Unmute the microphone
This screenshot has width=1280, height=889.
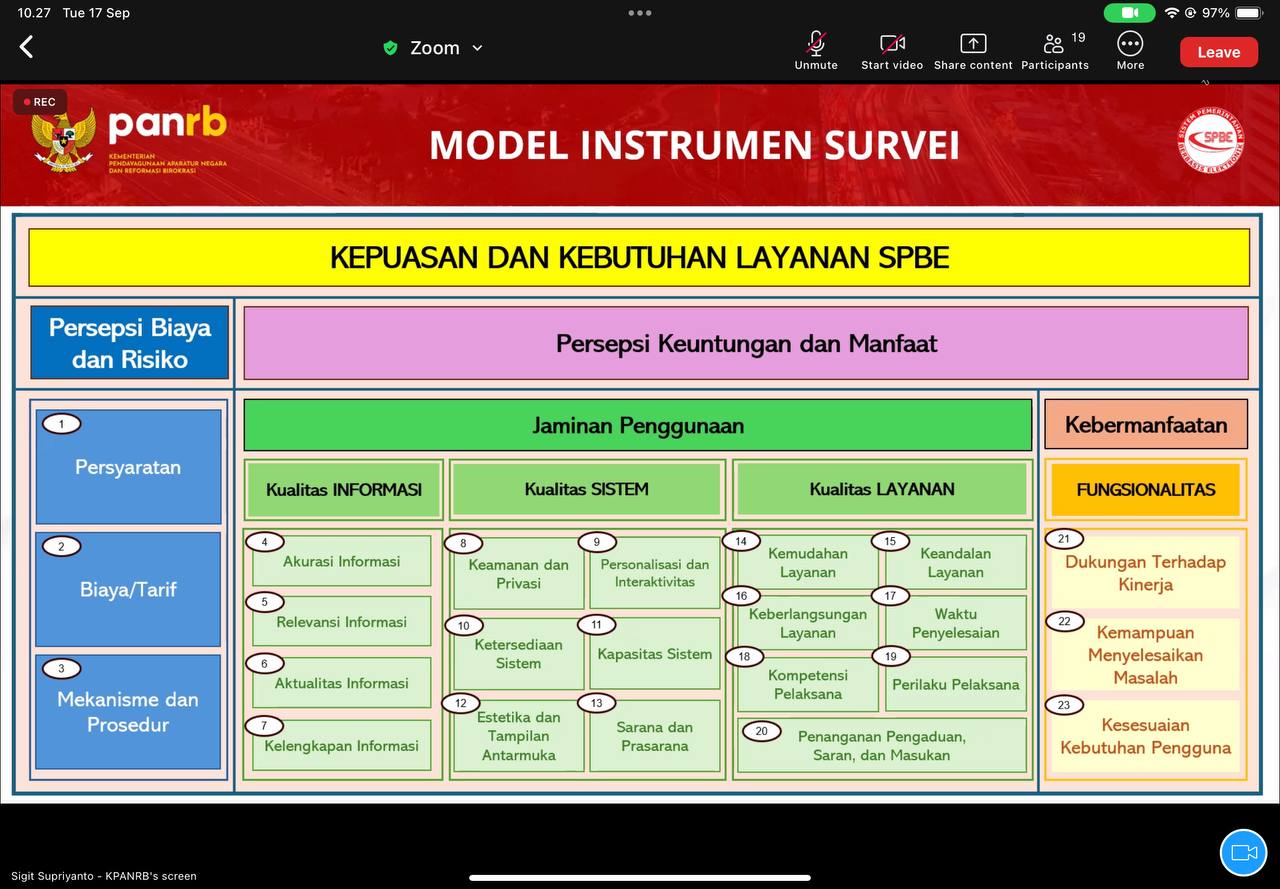(x=816, y=50)
